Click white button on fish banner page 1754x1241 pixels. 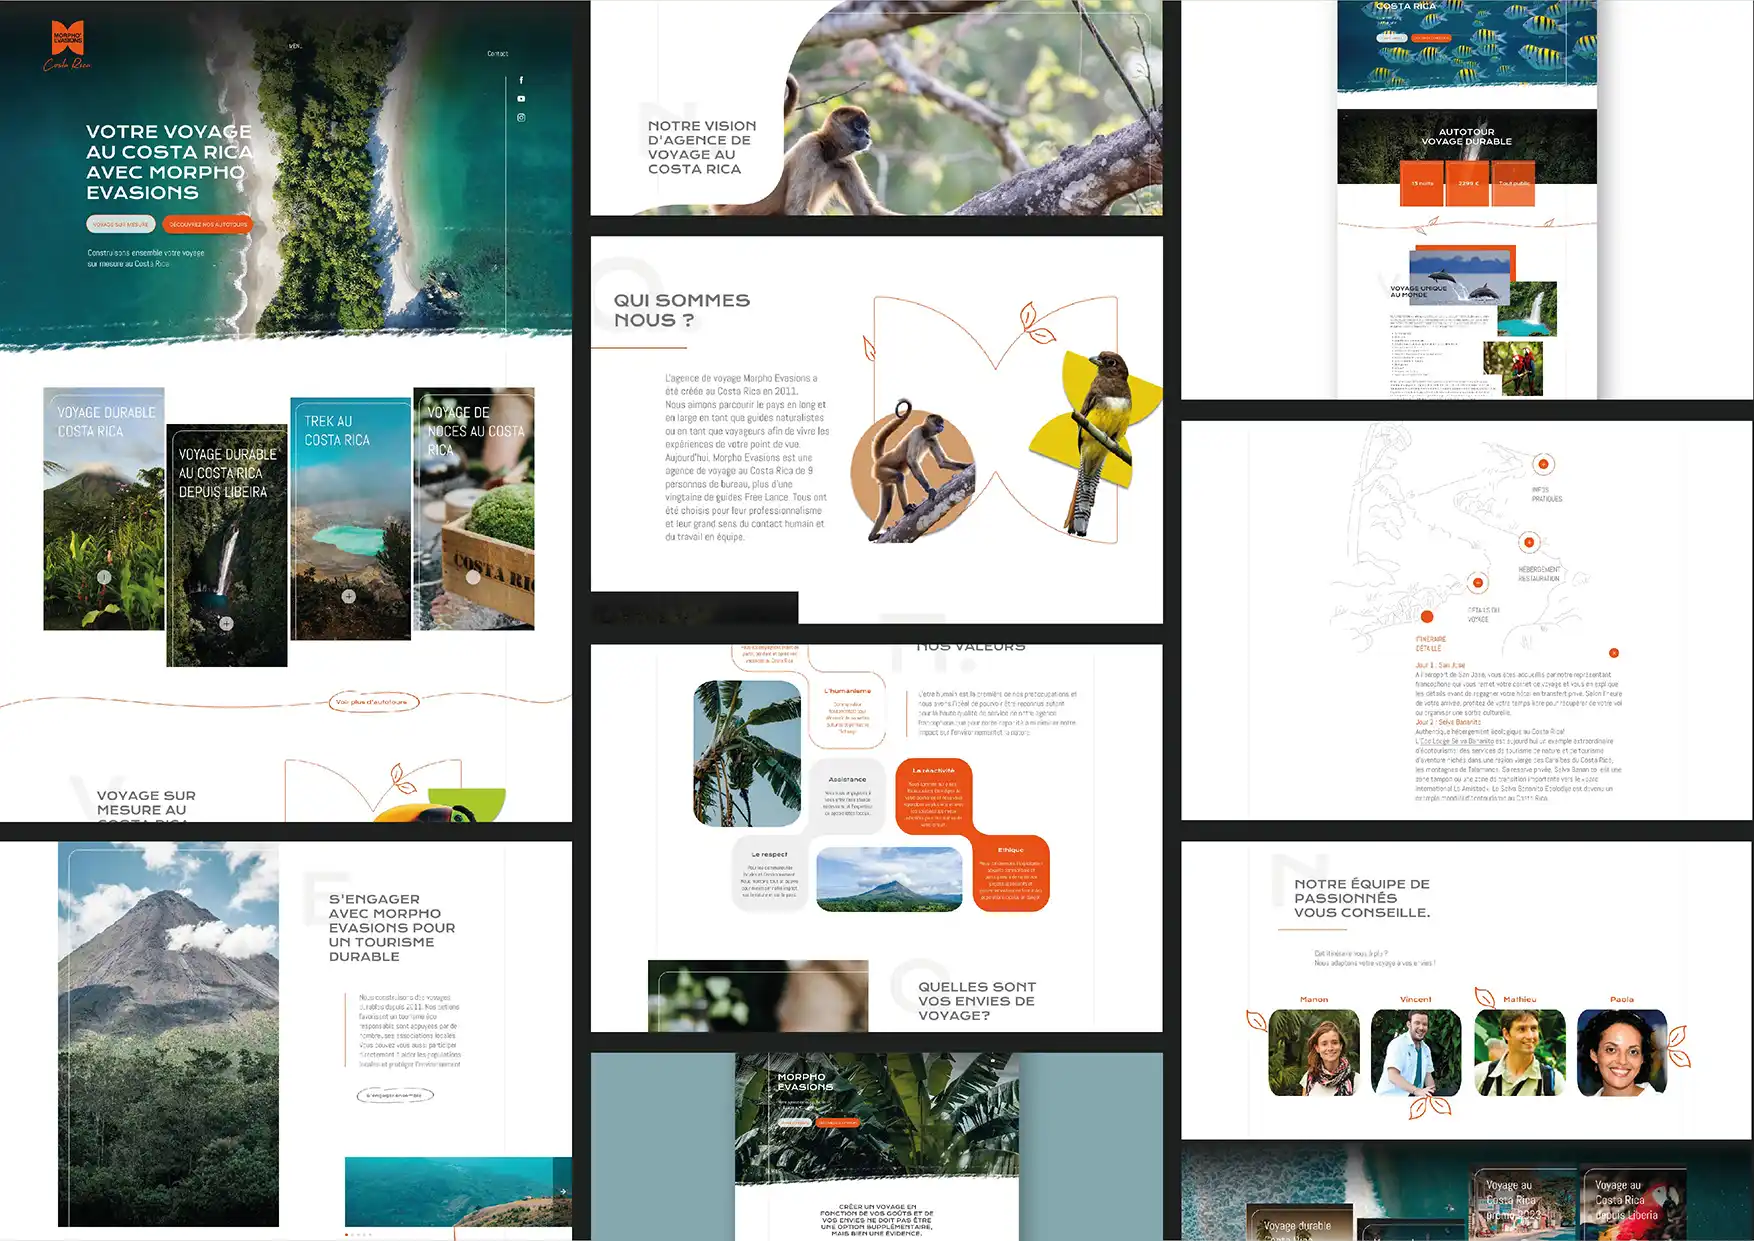point(1391,38)
